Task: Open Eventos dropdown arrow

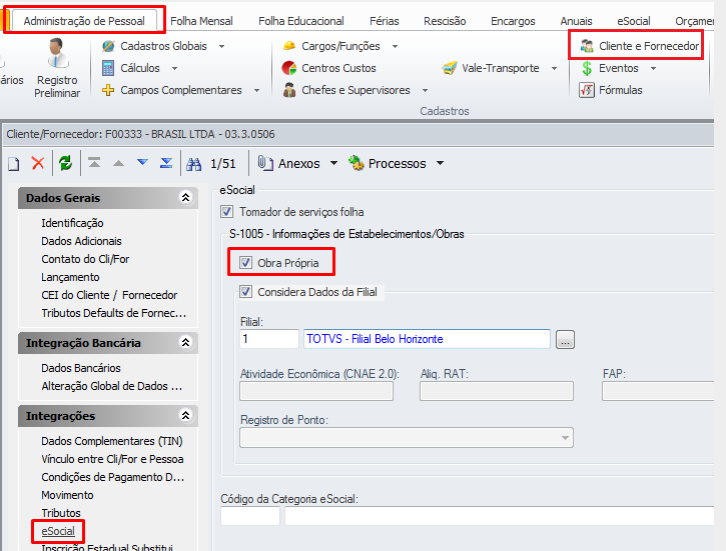Action: coord(653,69)
